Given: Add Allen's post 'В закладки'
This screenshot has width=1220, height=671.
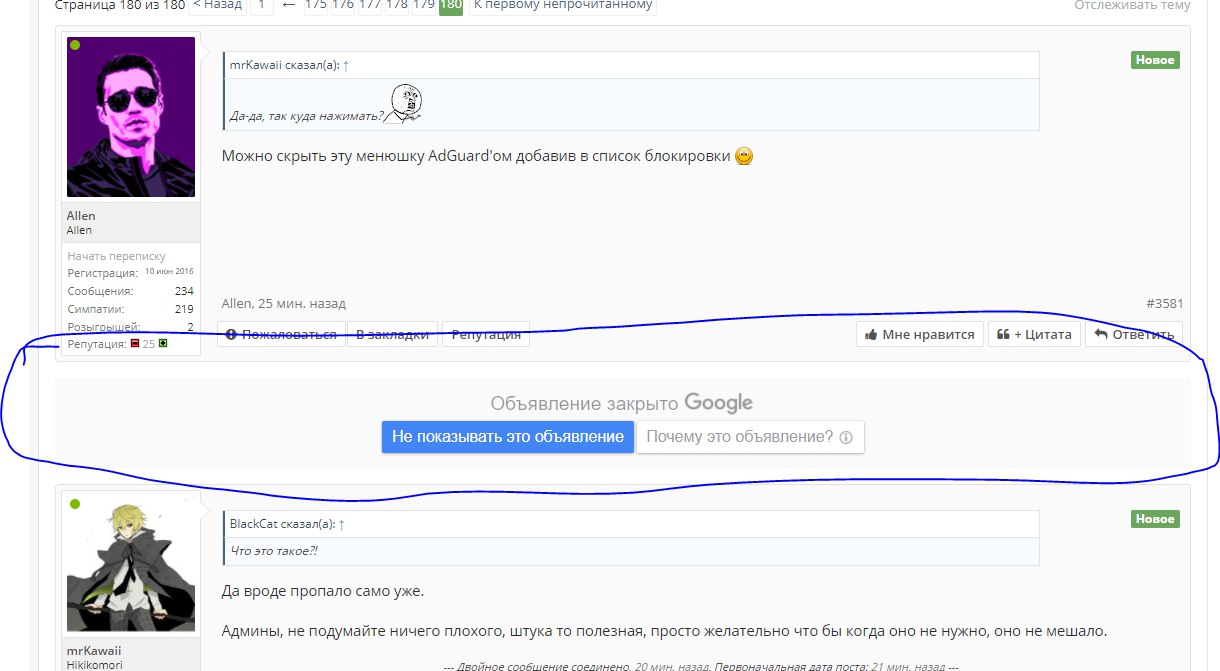Looking at the screenshot, I should click(392, 334).
